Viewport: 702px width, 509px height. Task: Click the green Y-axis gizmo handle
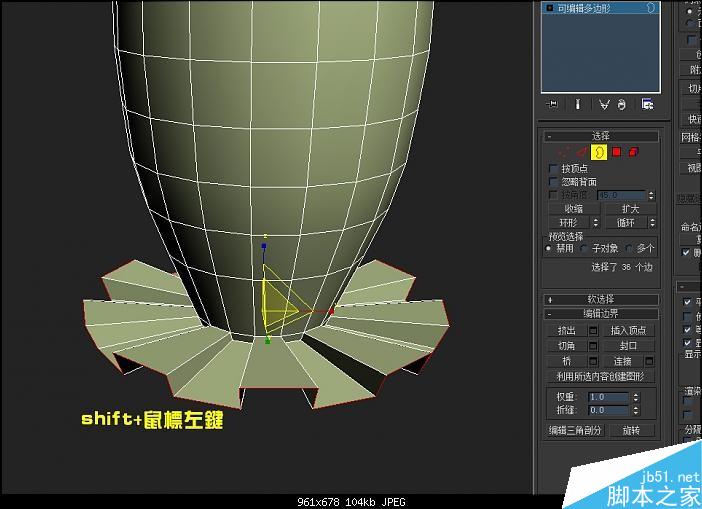click(x=268, y=341)
